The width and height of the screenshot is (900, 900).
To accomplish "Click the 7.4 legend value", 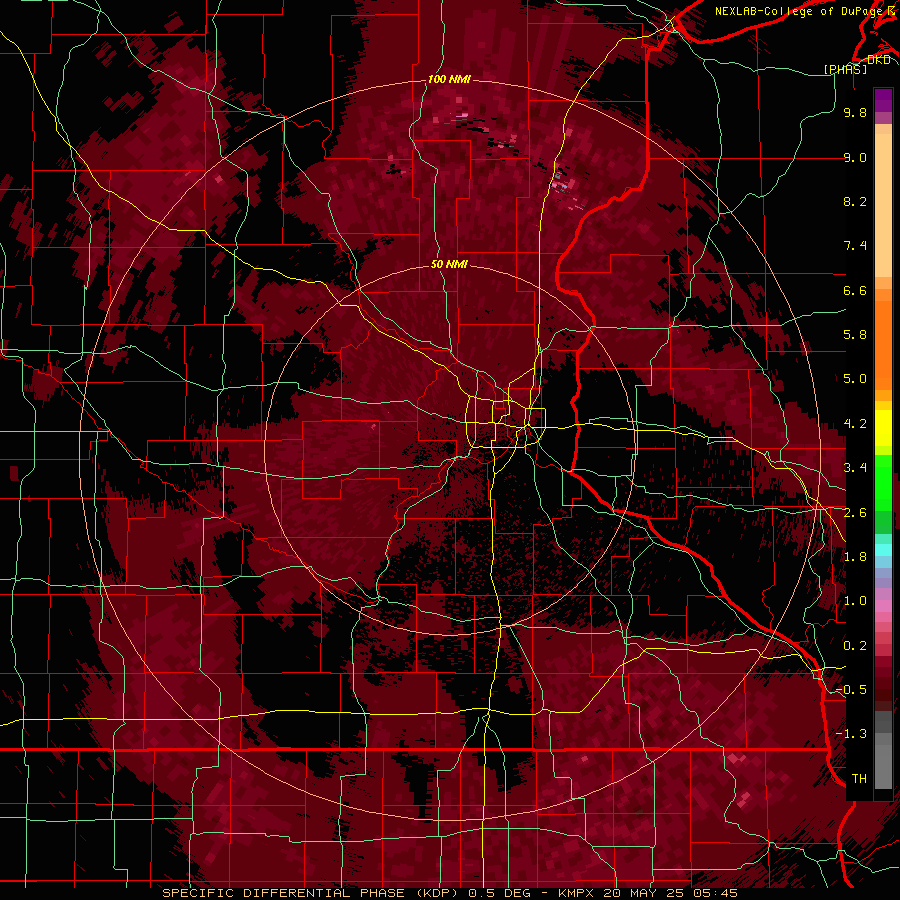I will pyautogui.click(x=855, y=246).
